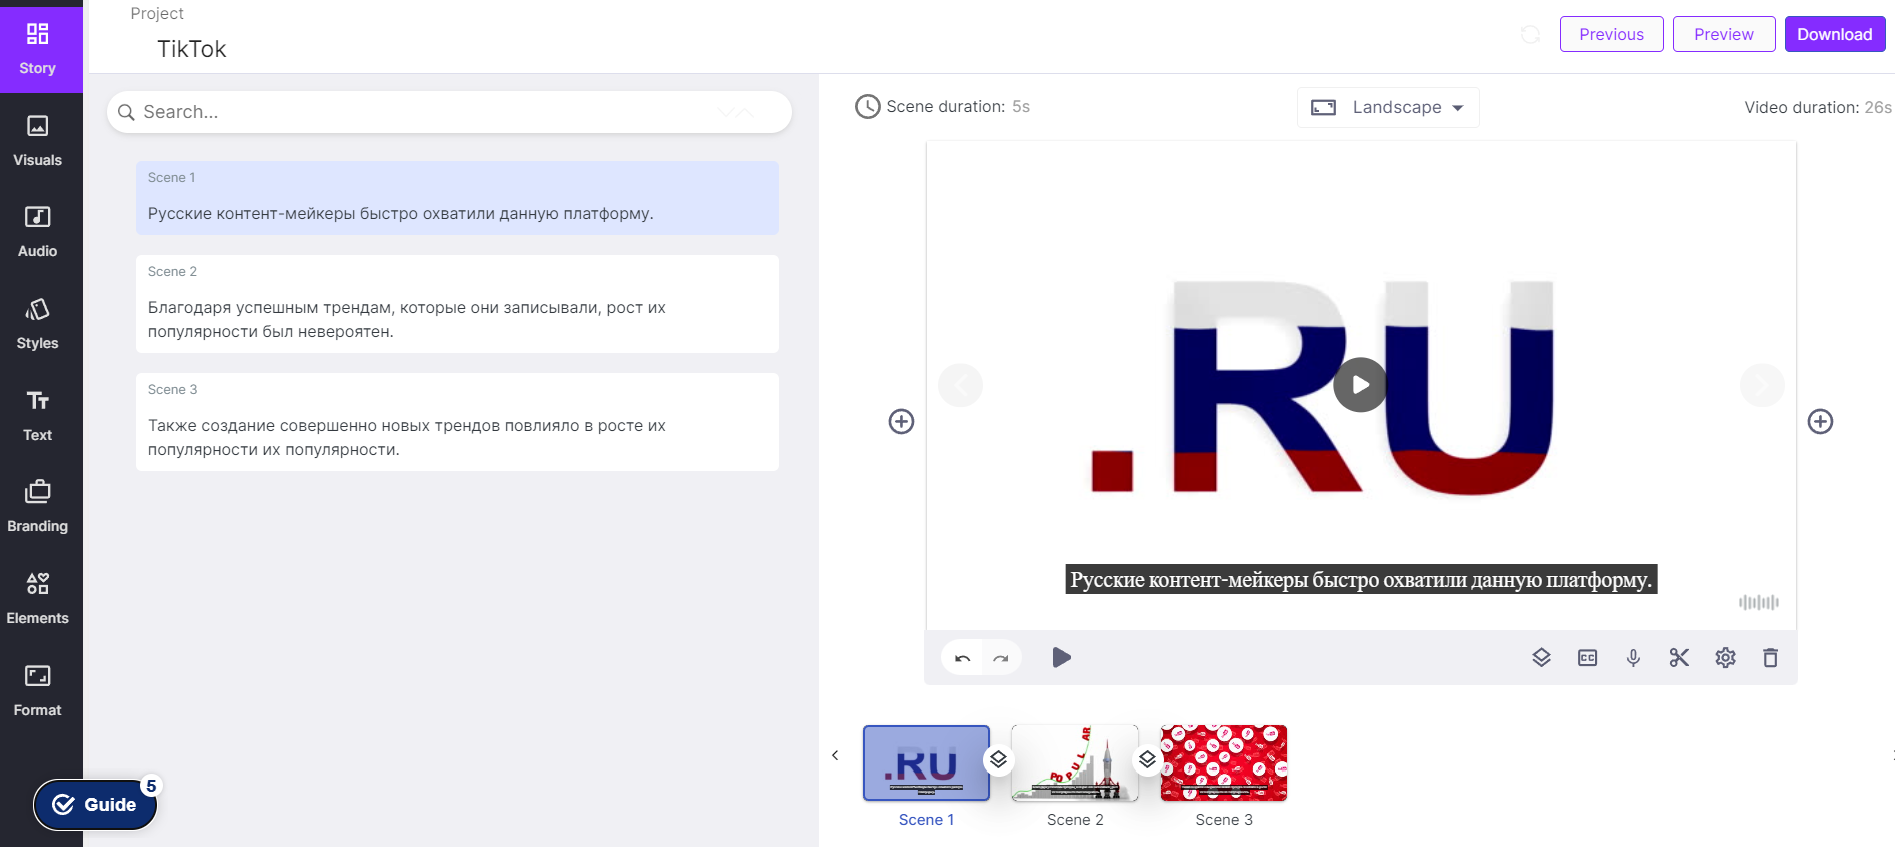This screenshot has height=847, width=1895.
Task: Toggle closed captions for the scene
Action: (x=1587, y=657)
